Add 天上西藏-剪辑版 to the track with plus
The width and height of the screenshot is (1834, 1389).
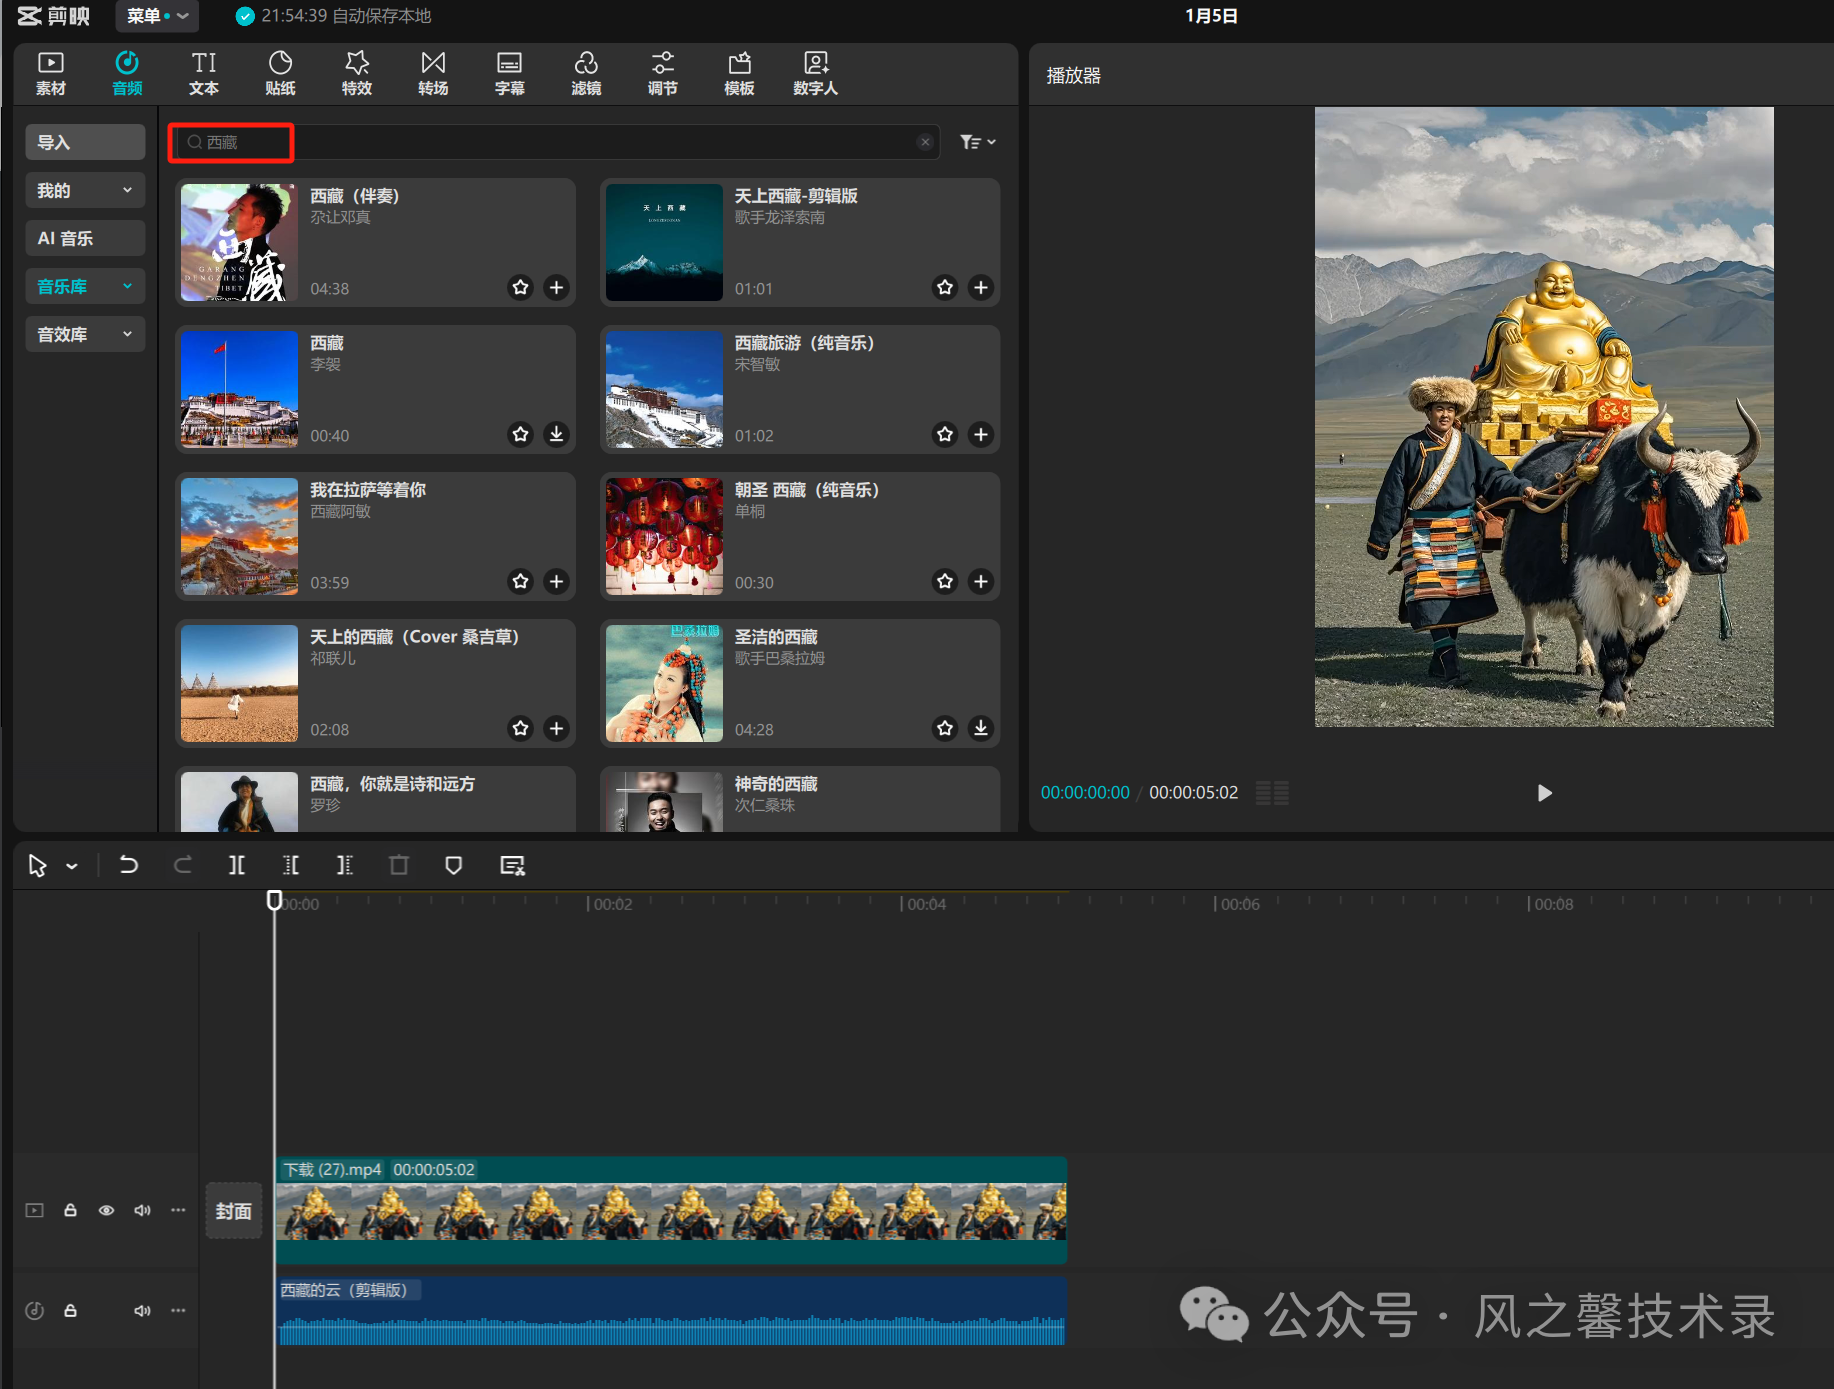pyautogui.click(x=981, y=288)
